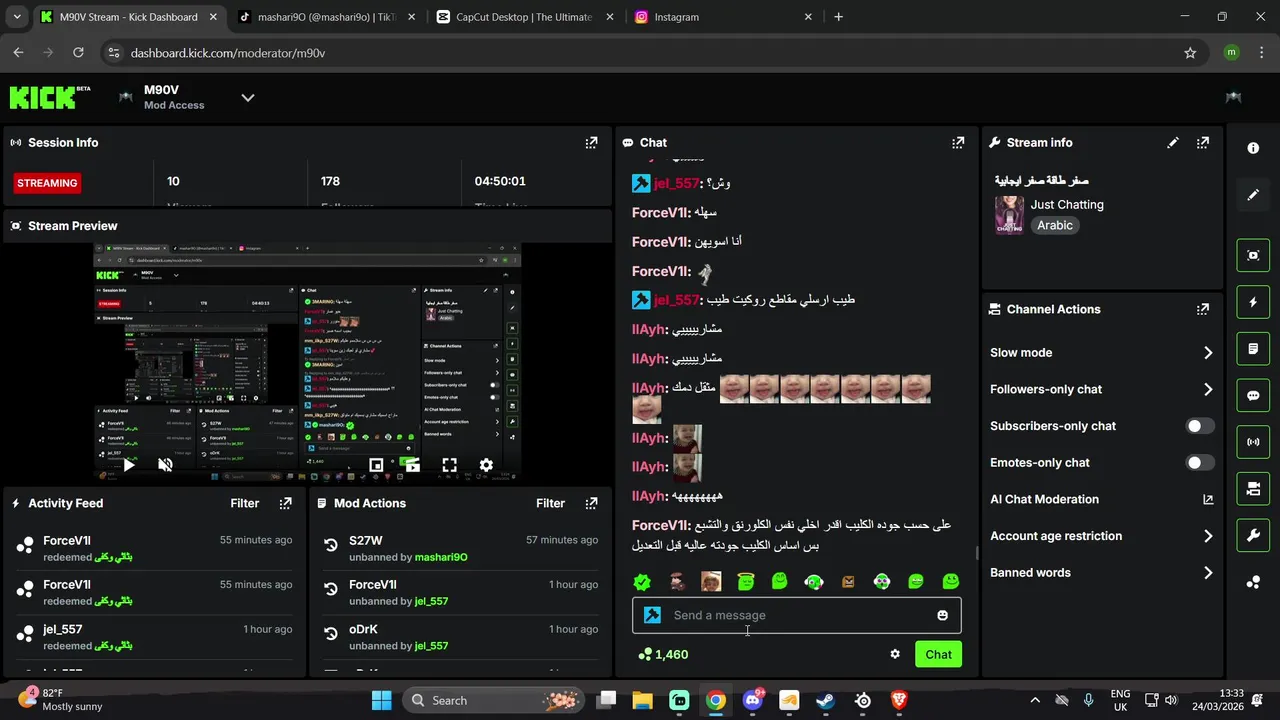Click the points dots icon in sidebar

(x=1253, y=582)
